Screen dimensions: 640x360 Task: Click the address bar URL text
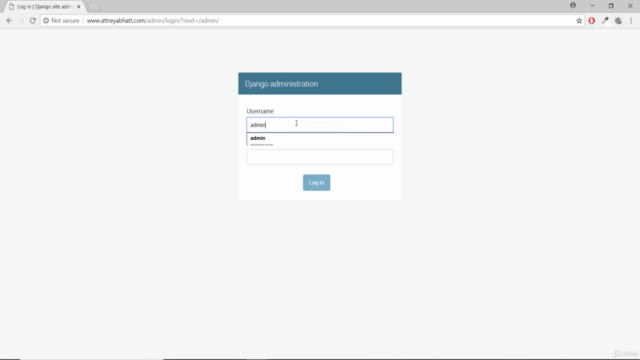[153, 21]
